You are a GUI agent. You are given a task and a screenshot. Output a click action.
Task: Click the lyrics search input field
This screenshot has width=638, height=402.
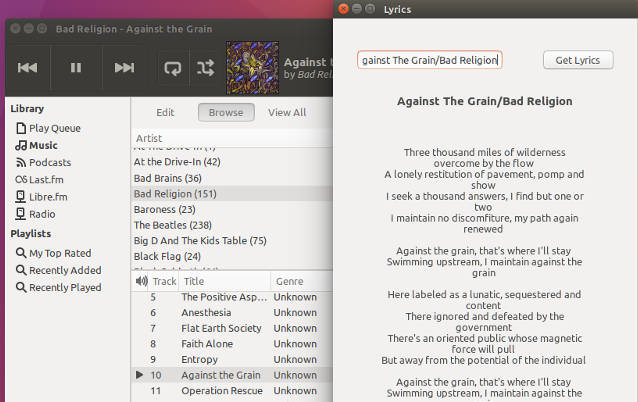click(430, 60)
